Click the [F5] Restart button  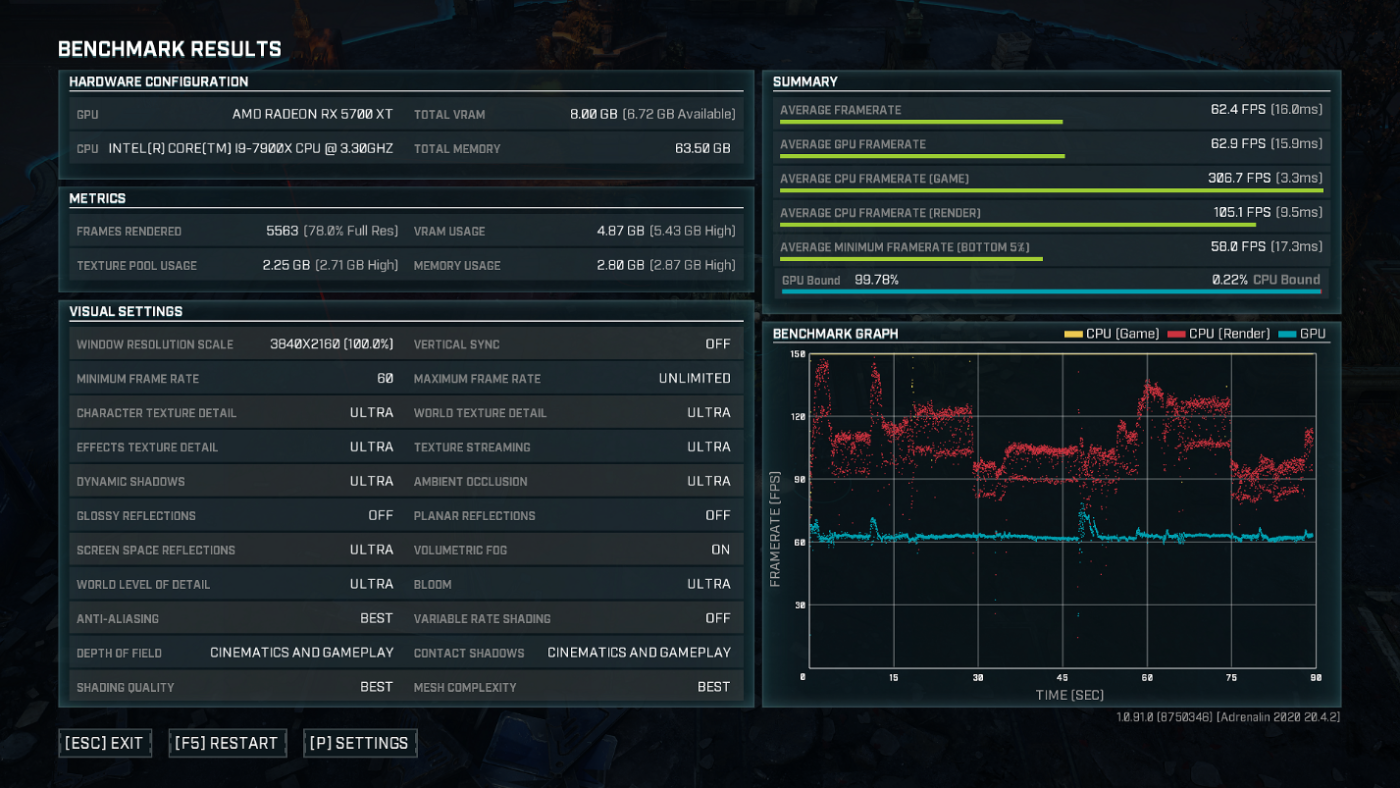click(227, 743)
